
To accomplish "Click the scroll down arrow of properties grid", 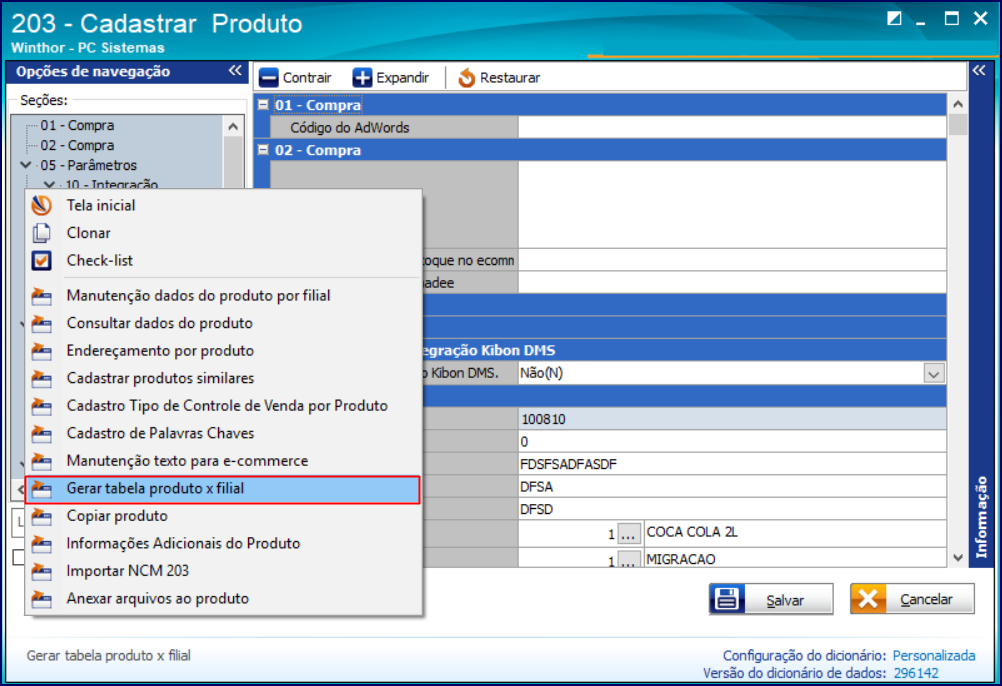I will [x=957, y=558].
